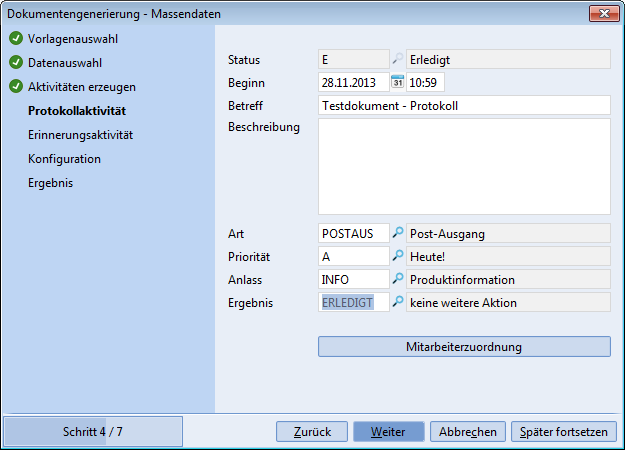Viewport: 625px width, 450px height.
Task: Click inside the Beschreibung text area
Action: click(x=464, y=166)
